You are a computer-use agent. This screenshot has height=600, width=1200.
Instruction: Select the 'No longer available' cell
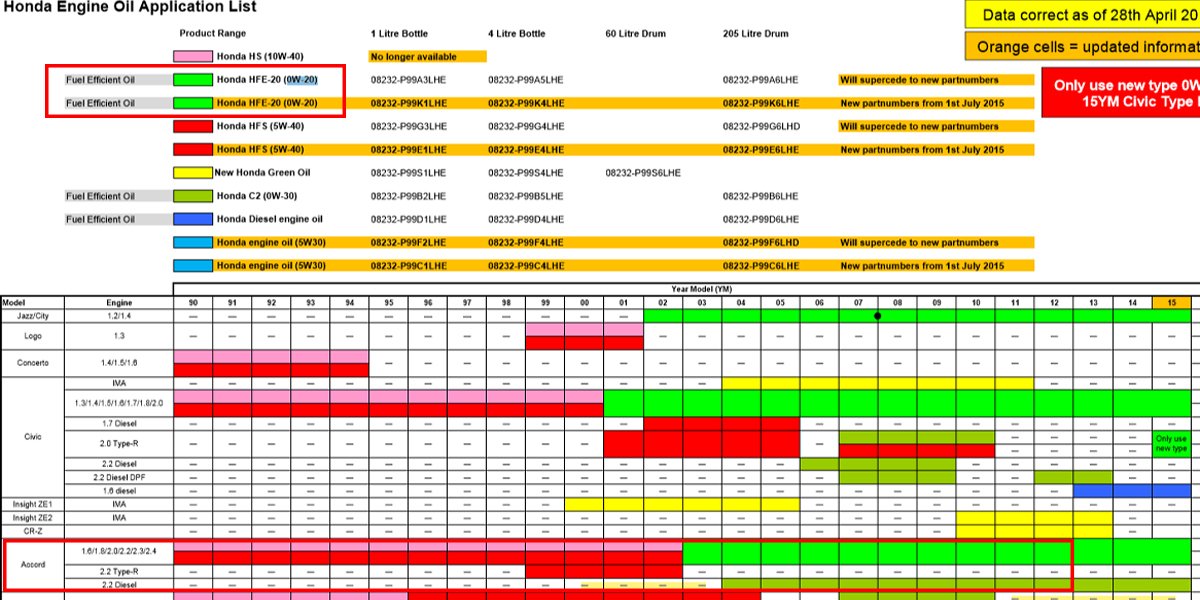(427, 57)
